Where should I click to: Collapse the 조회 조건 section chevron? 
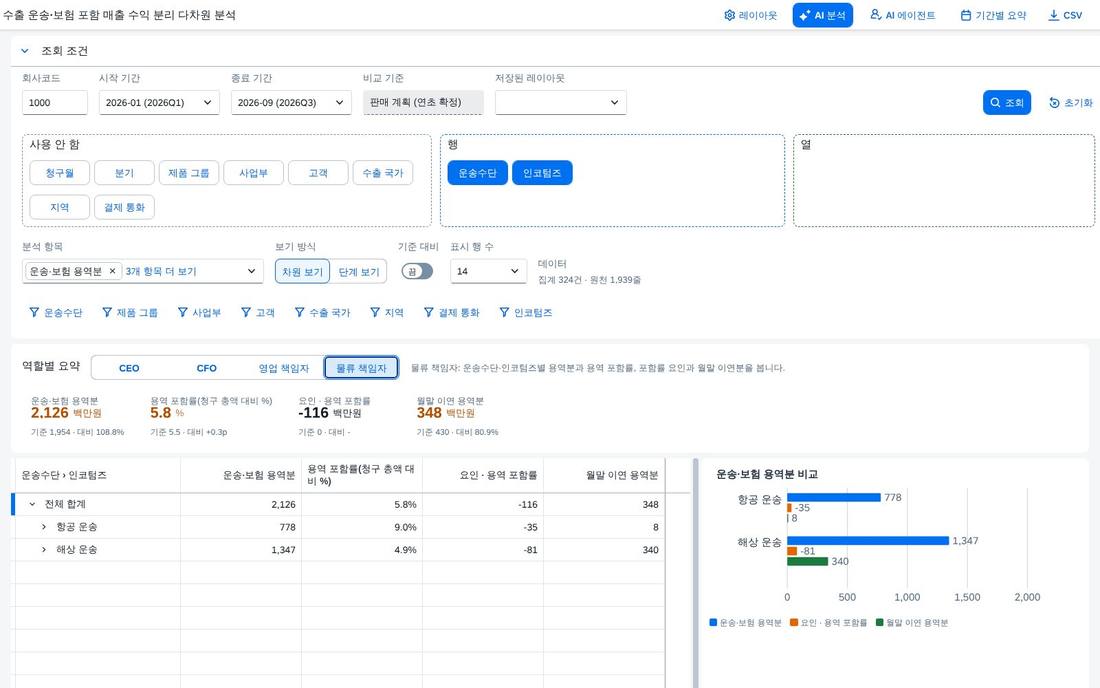click(x=25, y=50)
